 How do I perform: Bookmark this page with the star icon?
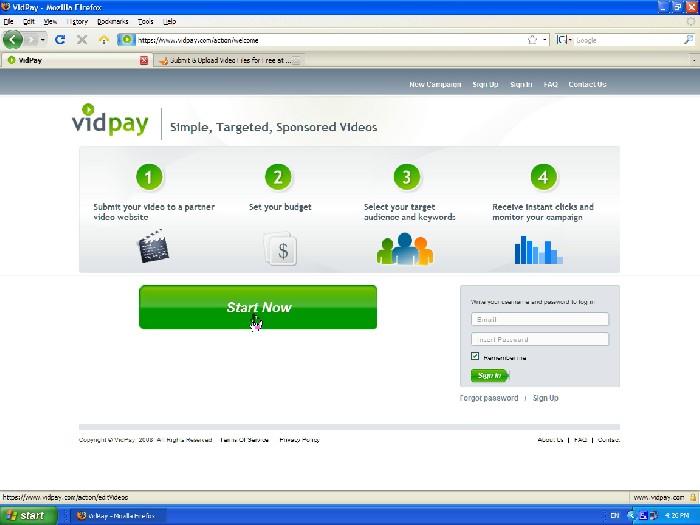click(x=532, y=40)
